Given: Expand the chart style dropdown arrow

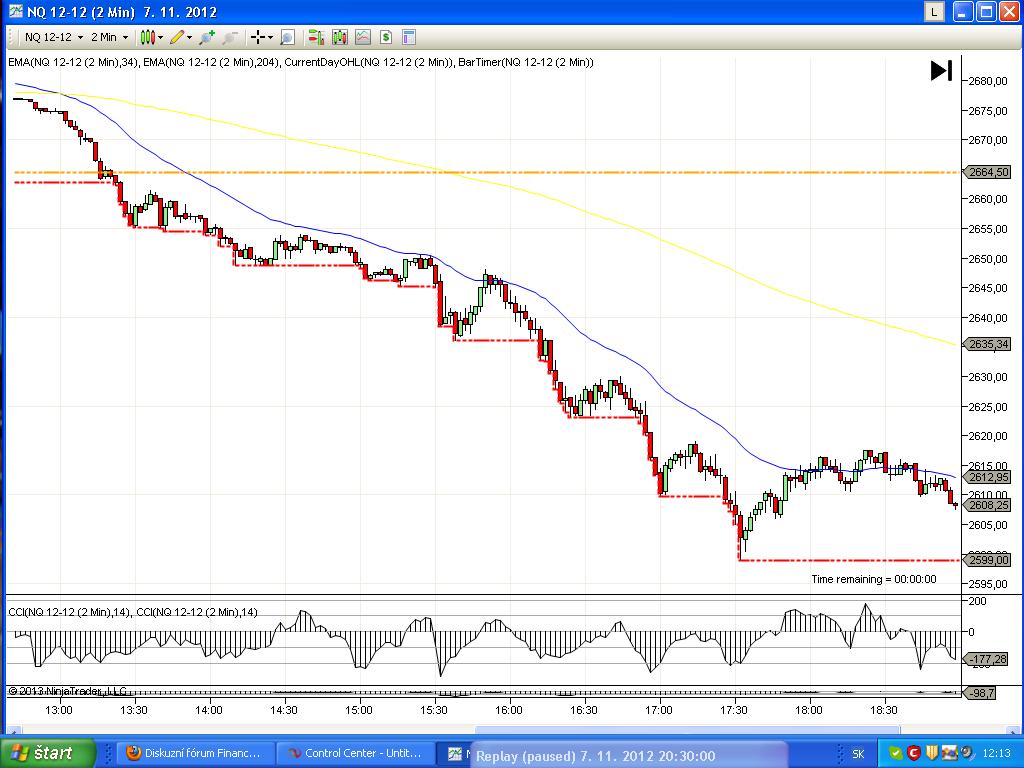Looking at the screenshot, I should tap(160, 37).
